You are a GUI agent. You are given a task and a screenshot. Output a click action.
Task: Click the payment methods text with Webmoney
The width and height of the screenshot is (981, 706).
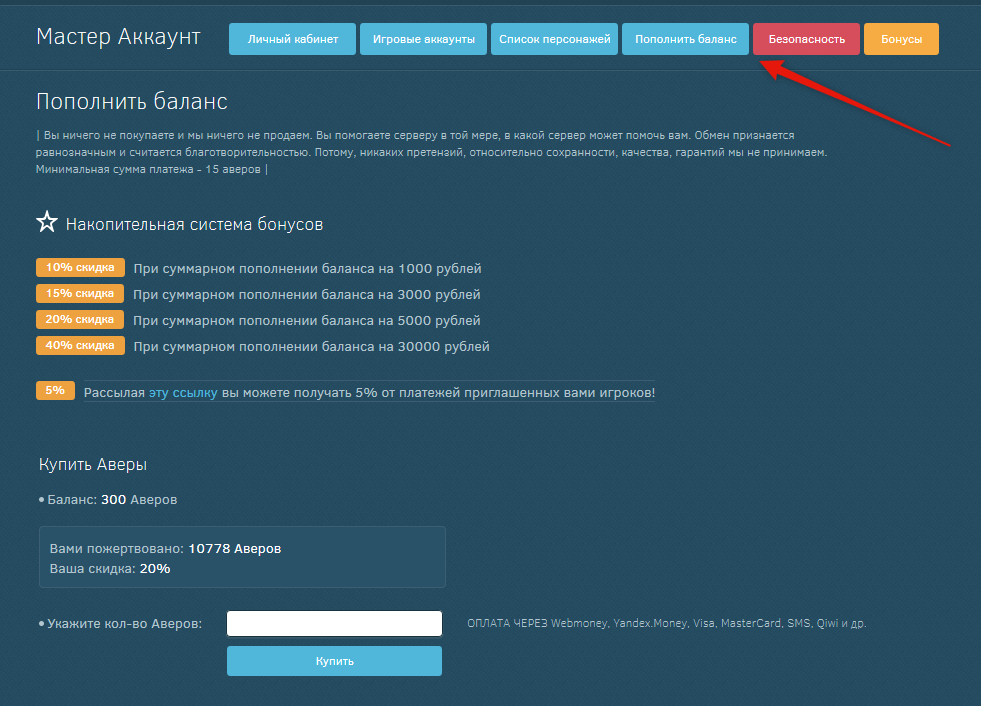click(x=666, y=623)
